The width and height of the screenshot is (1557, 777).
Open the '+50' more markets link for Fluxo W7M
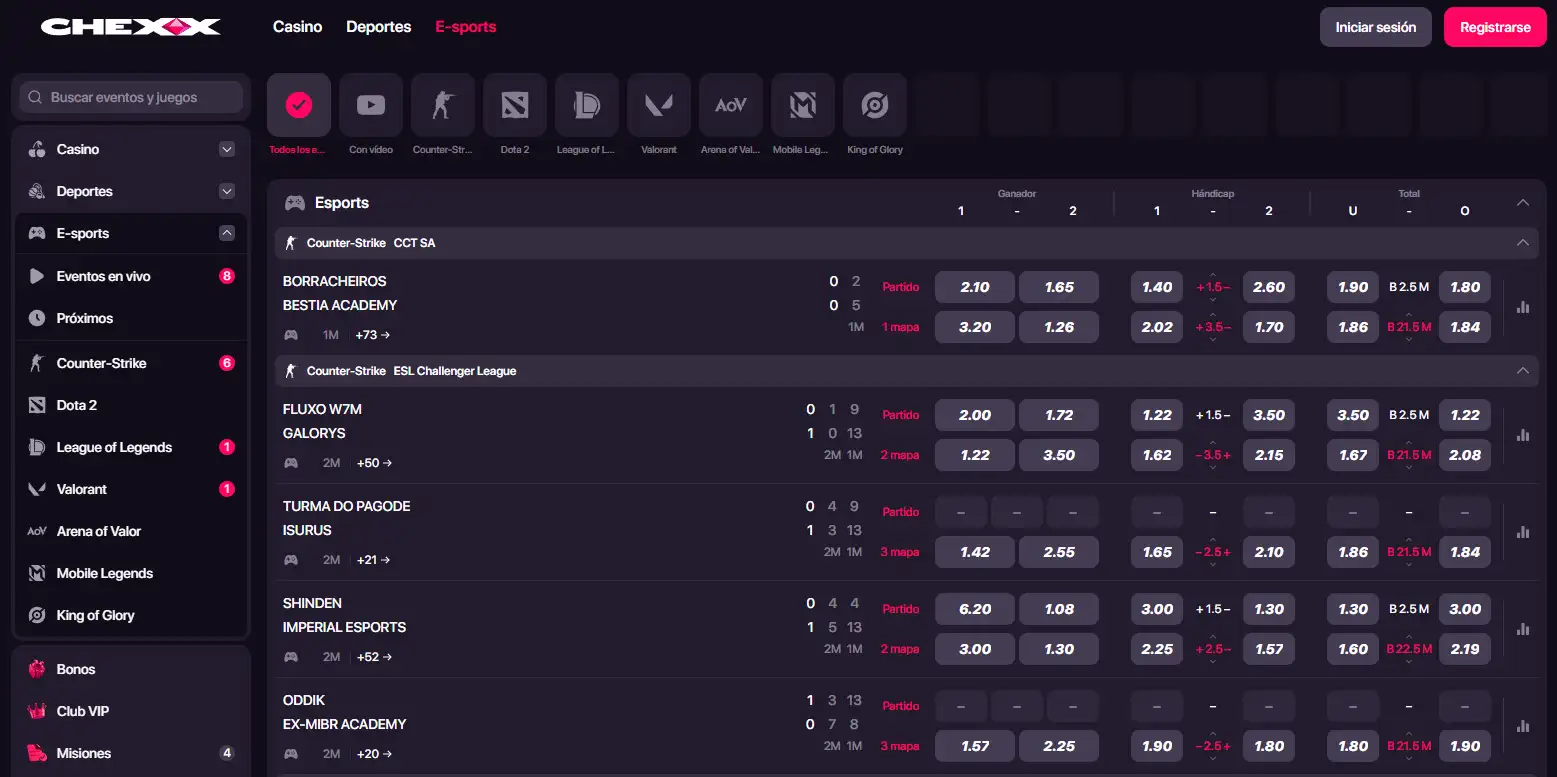373,463
